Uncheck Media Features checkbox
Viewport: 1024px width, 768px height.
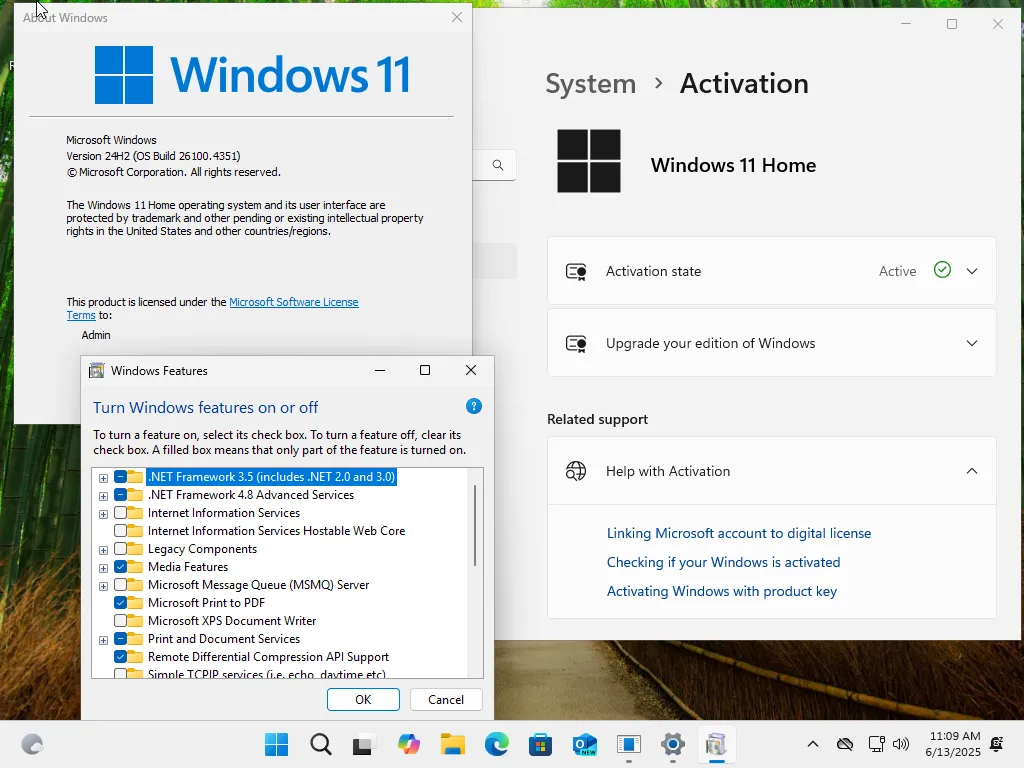120,567
